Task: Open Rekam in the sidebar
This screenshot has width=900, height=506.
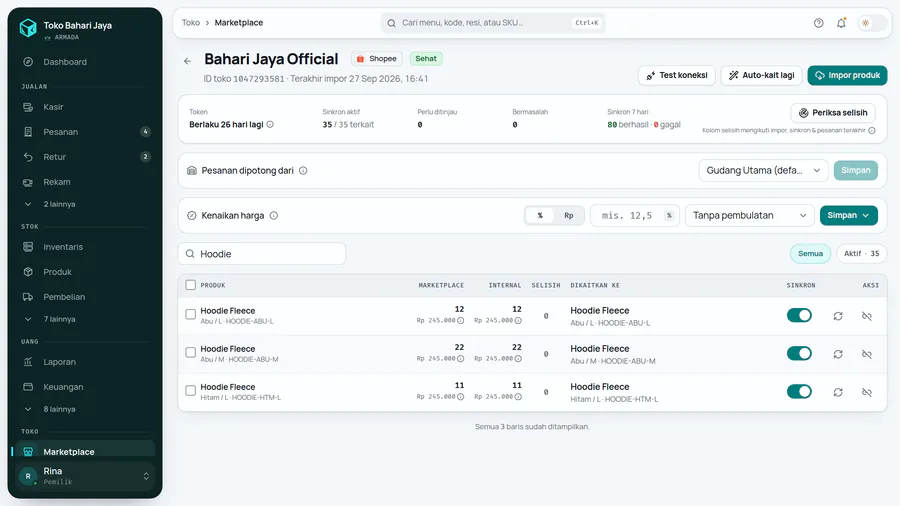Action: click(84, 182)
